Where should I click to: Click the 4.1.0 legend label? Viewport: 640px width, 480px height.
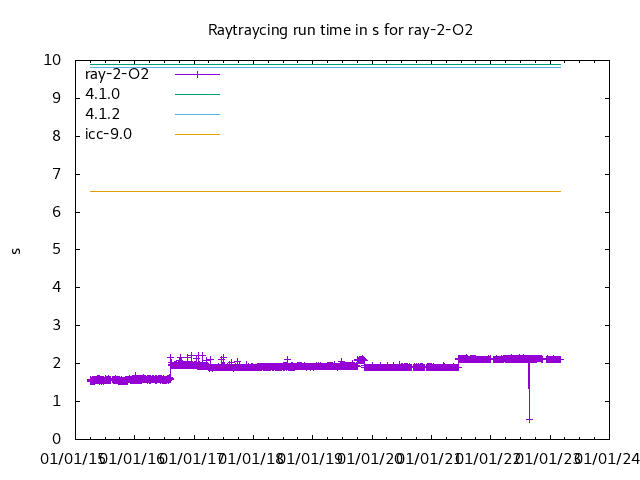tap(102, 94)
